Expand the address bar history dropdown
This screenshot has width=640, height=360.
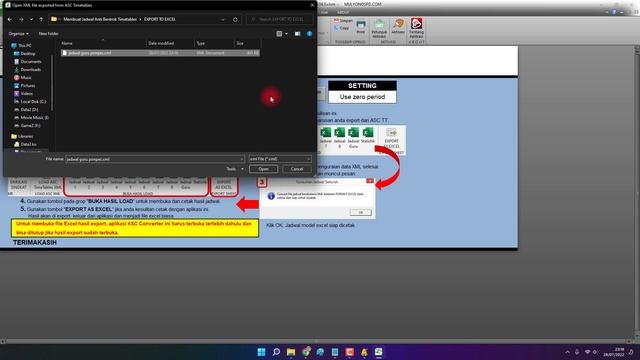tap(223, 19)
